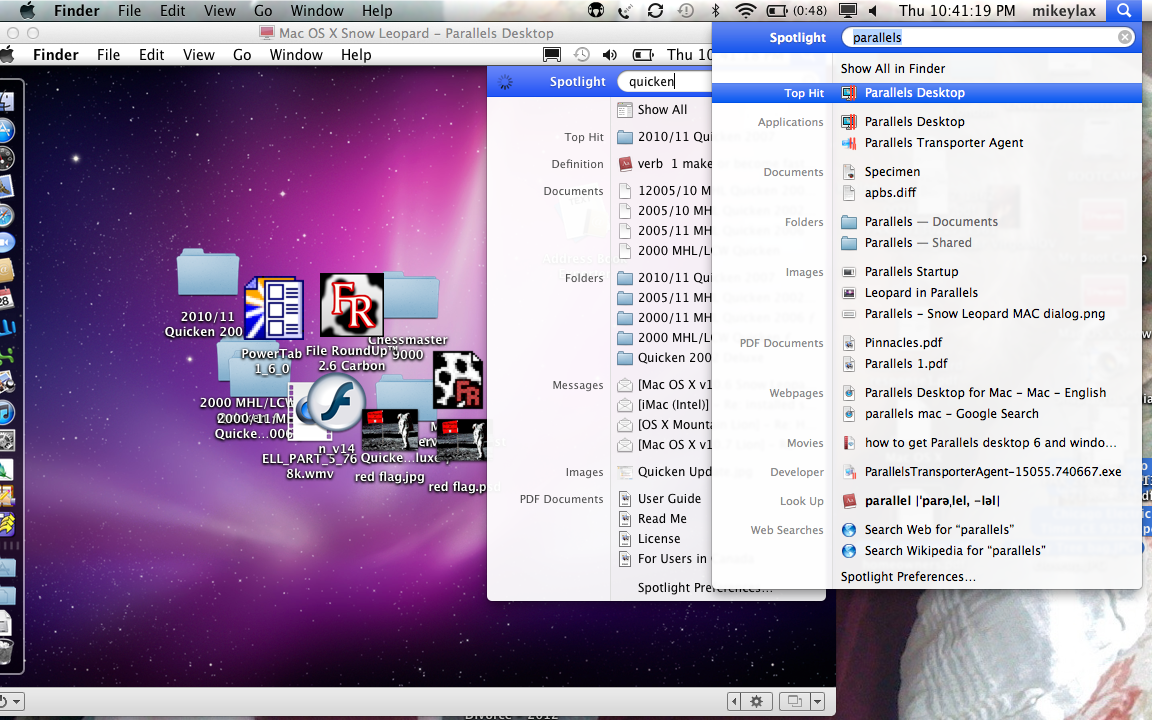Expand the view mode dropdown arrow
This screenshot has width=1152, height=720.
[x=817, y=701]
